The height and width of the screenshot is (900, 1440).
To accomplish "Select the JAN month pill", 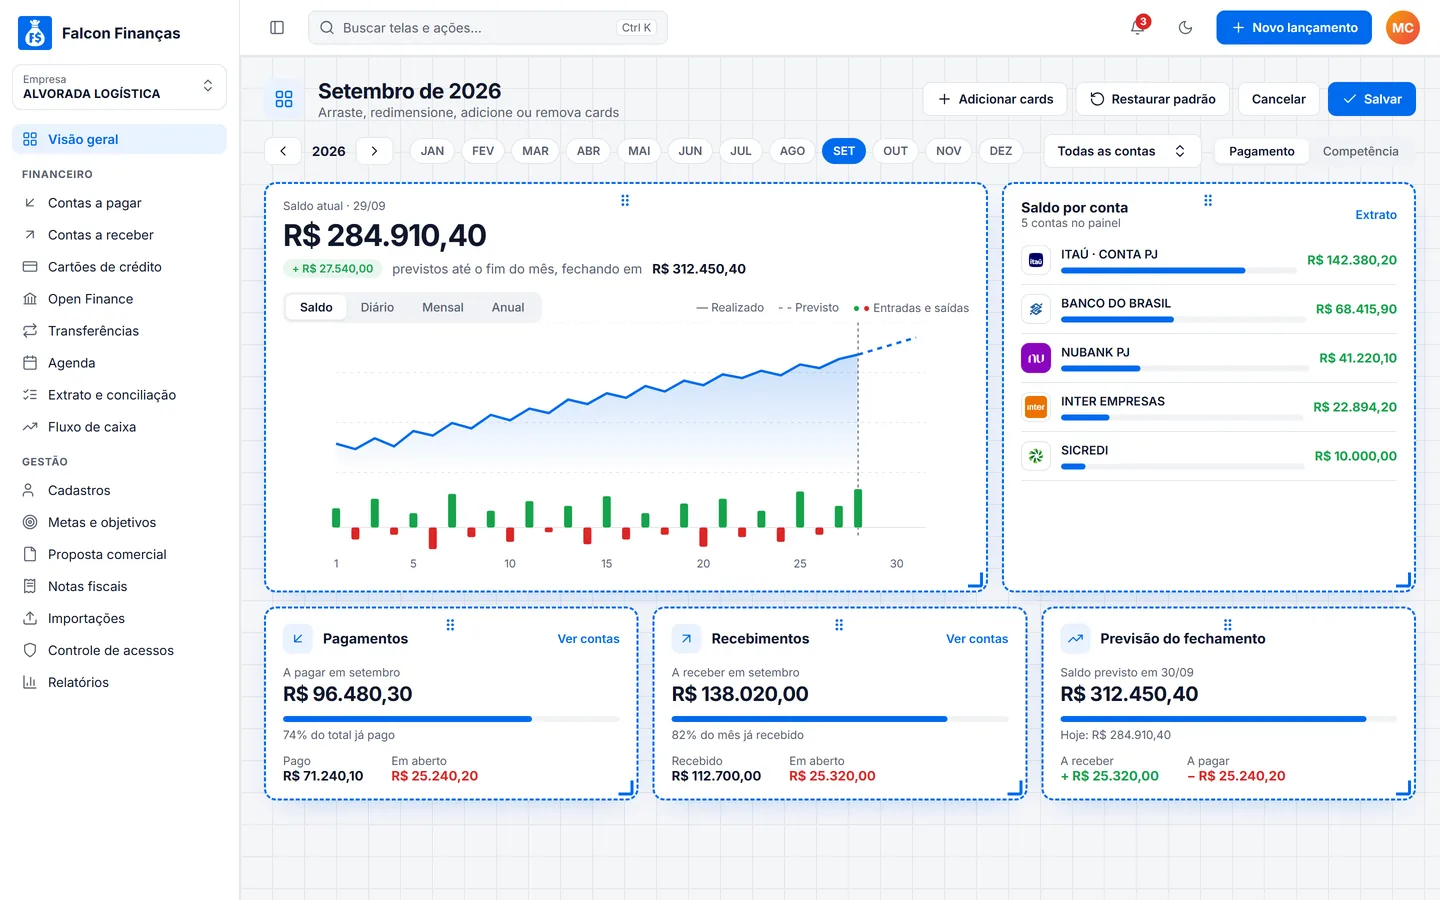I will click(x=432, y=151).
